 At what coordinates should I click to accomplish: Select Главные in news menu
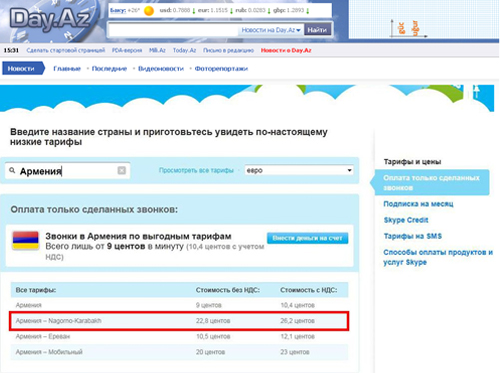67,69
